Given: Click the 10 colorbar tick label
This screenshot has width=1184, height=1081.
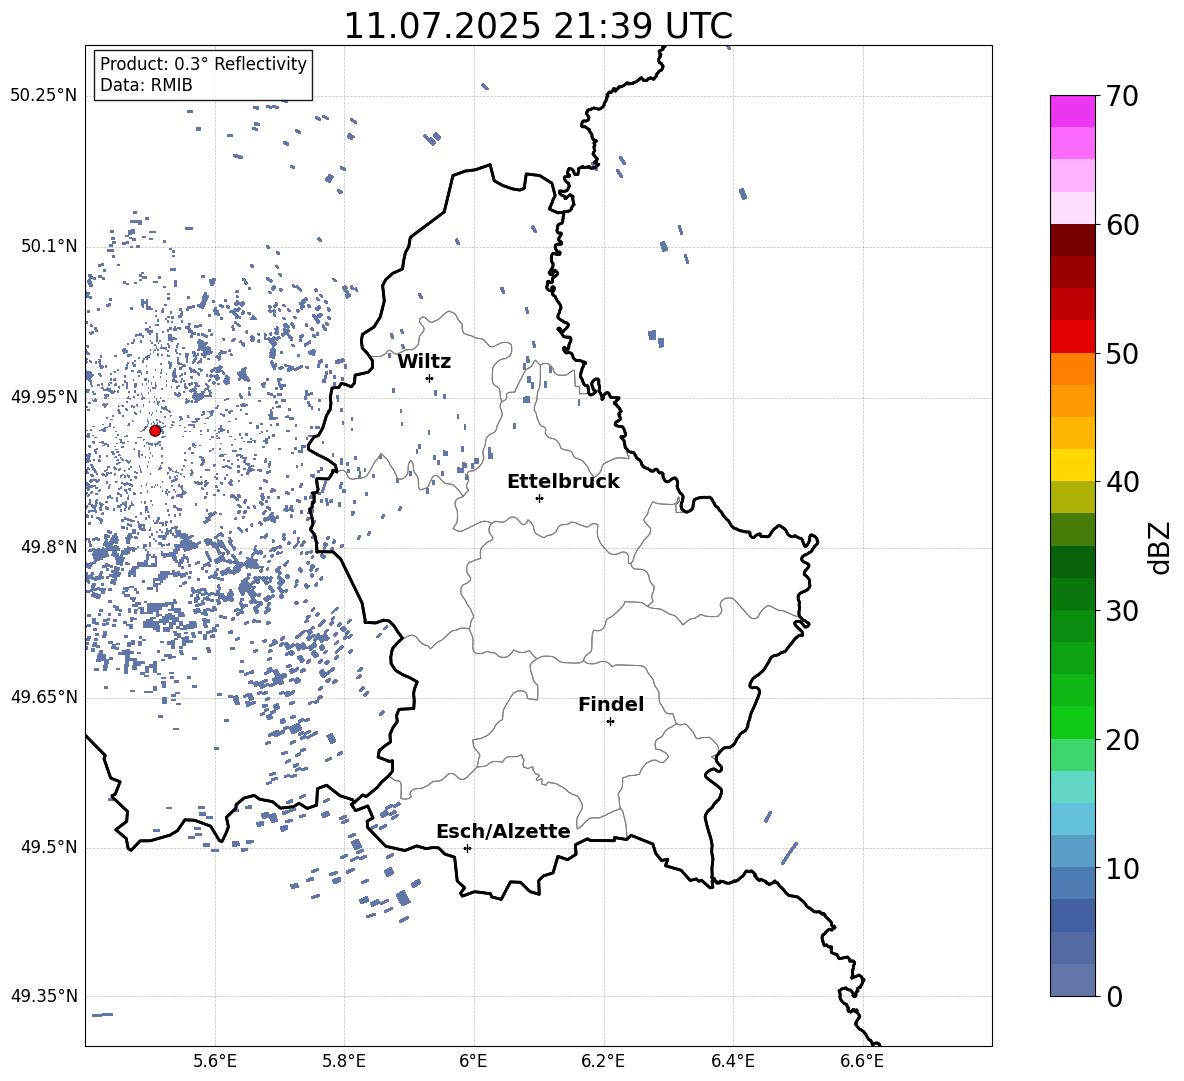Looking at the screenshot, I should coord(1122,868).
